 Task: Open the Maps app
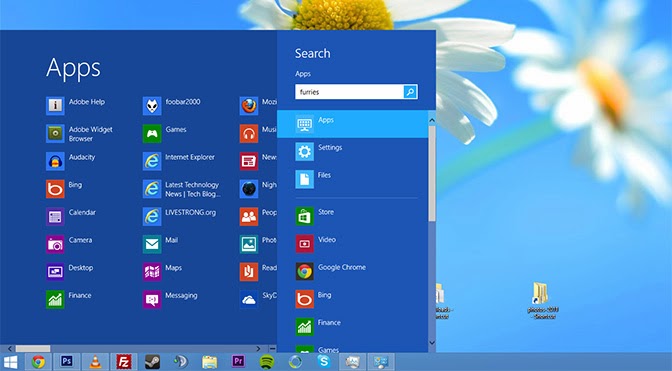point(163,272)
